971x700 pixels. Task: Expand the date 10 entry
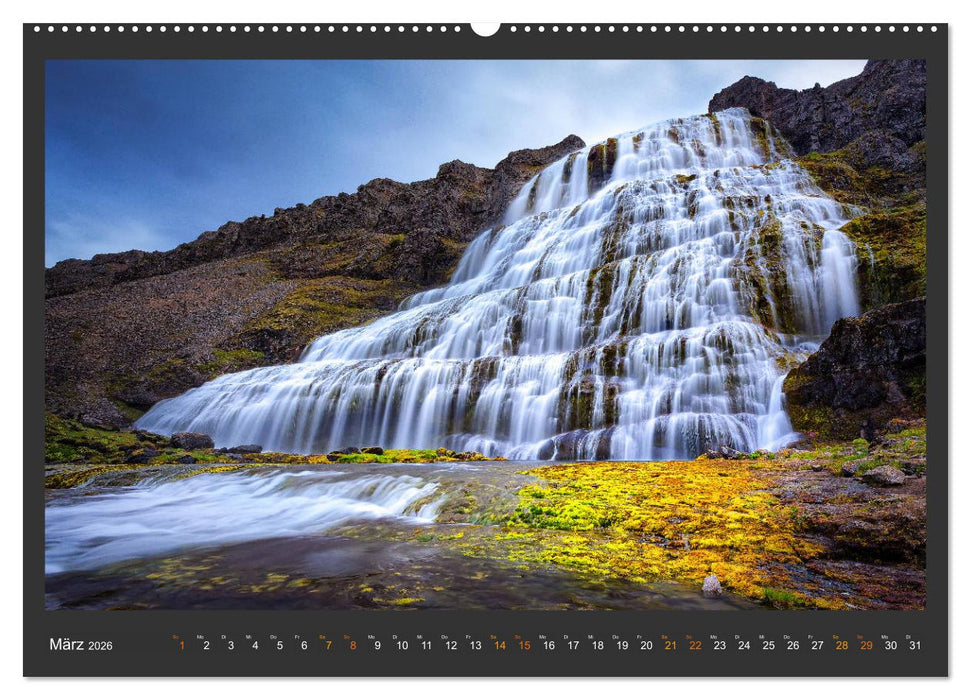pos(402,648)
